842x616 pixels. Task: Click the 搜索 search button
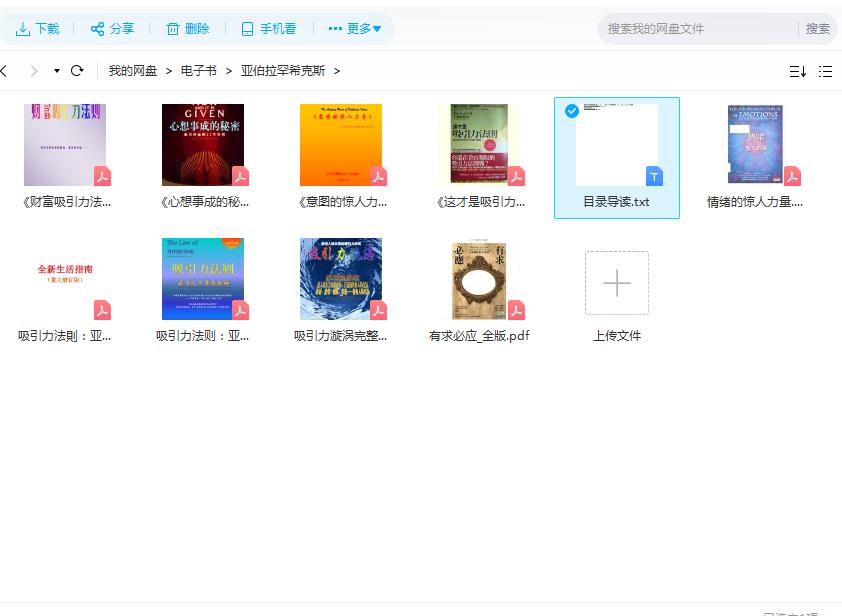[818, 29]
